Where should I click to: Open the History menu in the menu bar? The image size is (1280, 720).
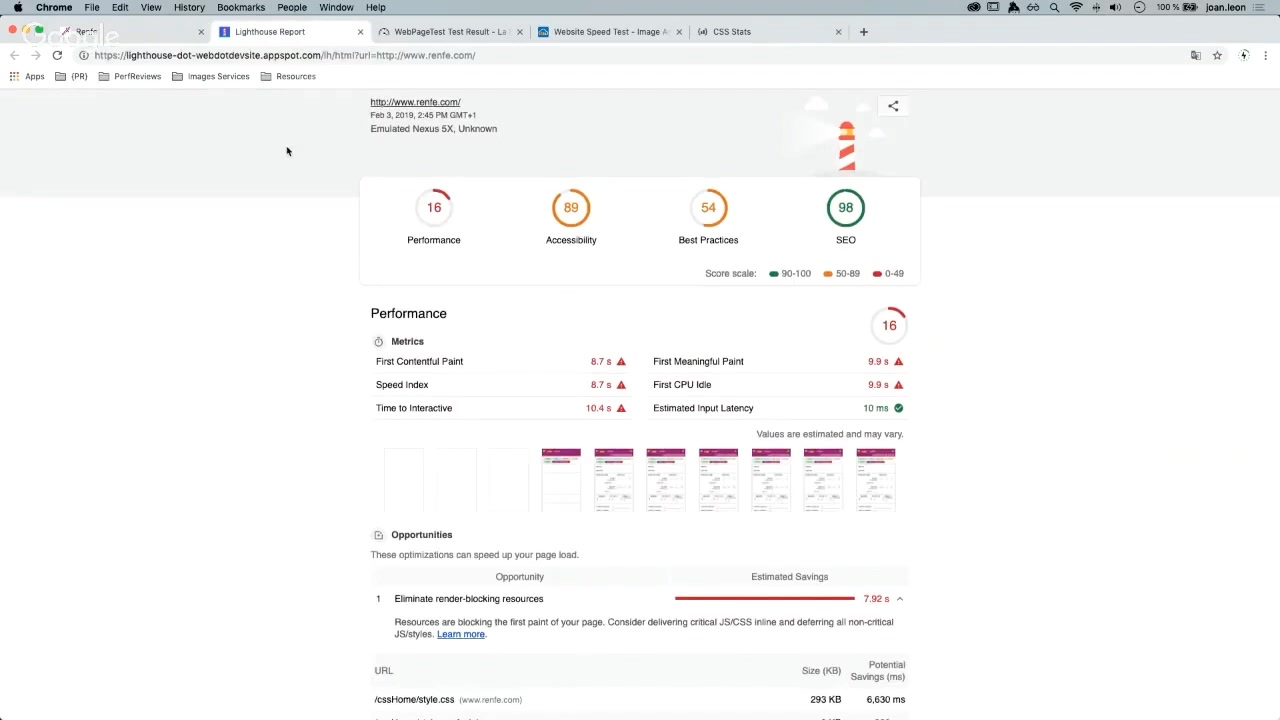click(x=189, y=7)
